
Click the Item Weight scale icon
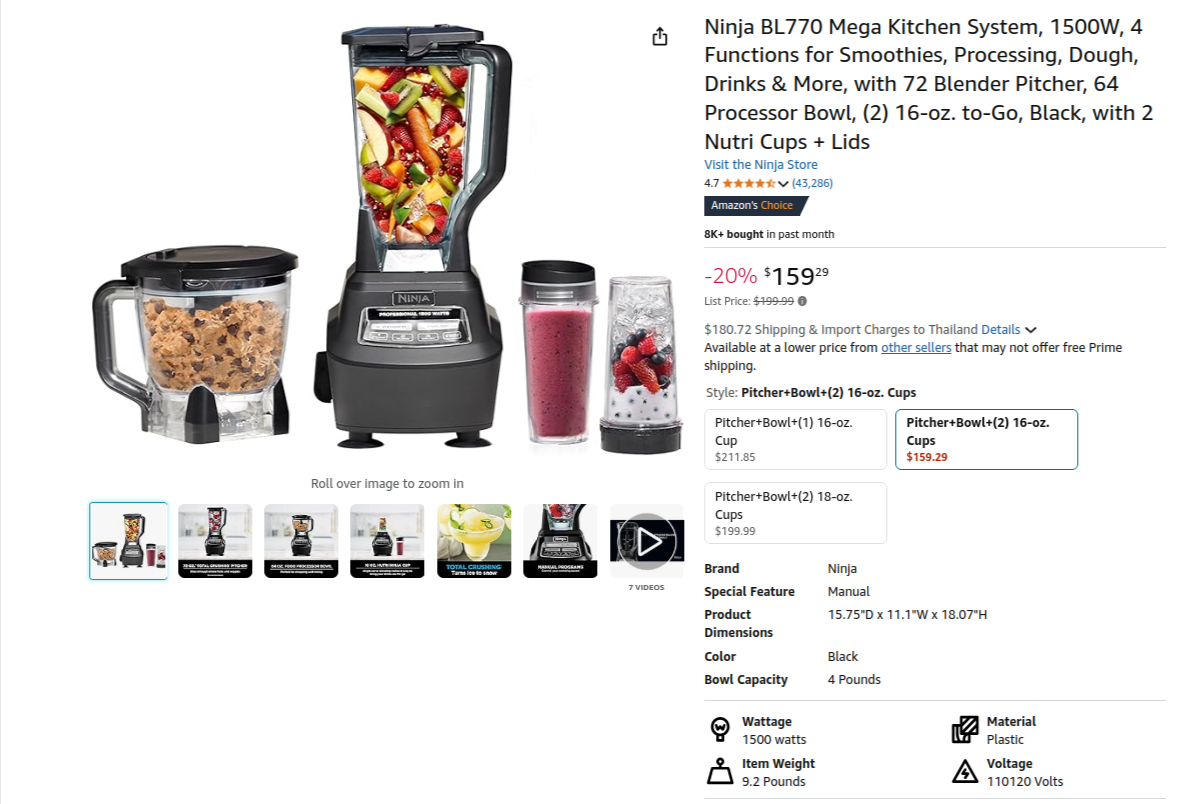click(x=720, y=771)
